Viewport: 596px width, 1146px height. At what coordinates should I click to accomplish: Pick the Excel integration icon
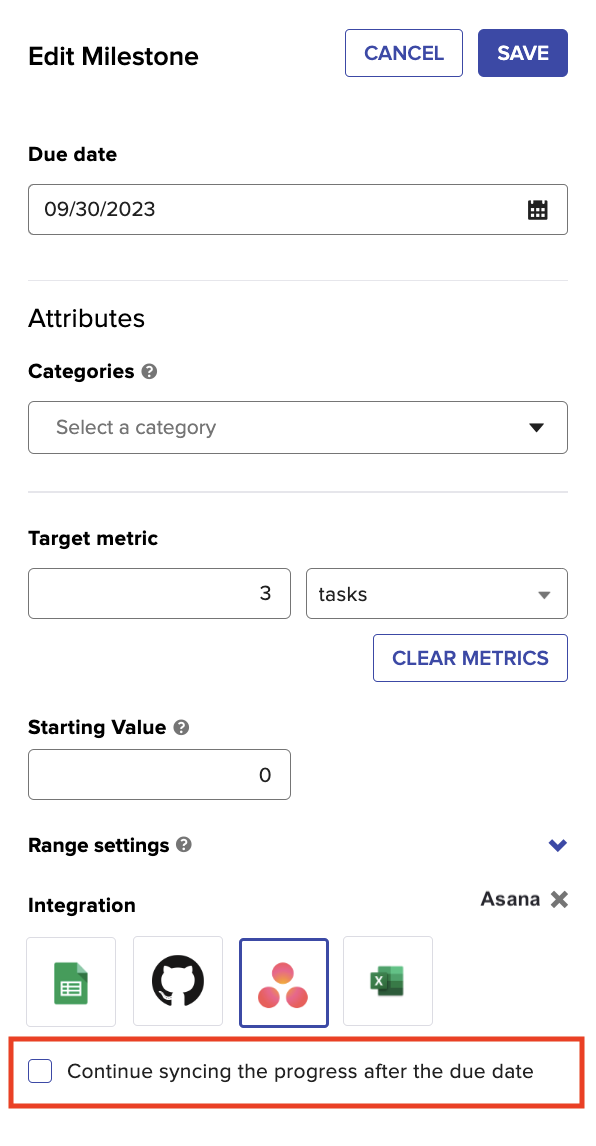click(388, 982)
